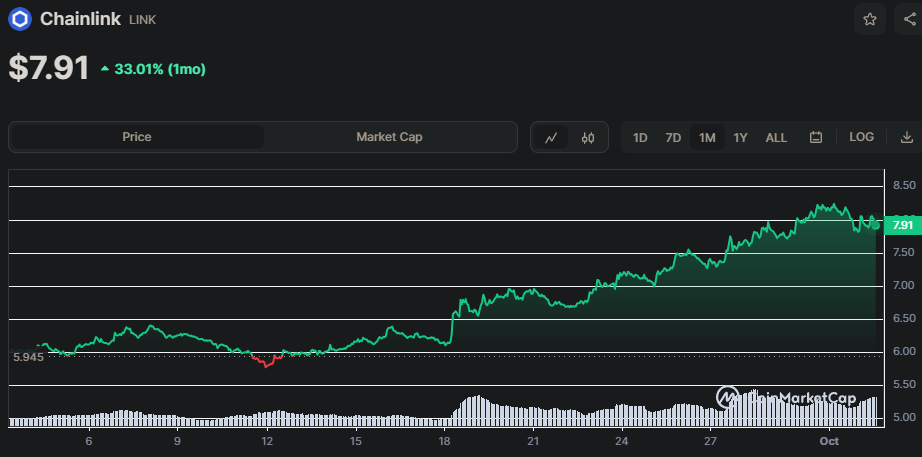Set chart range to 1Y
Image resolution: width=922 pixels, height=457 pixels.
point(740,138)
